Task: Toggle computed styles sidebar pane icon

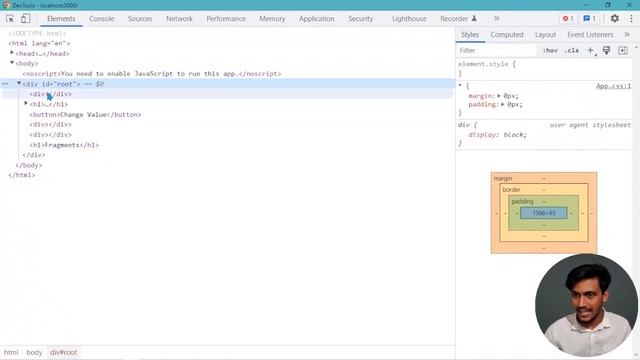Action: 623,50
